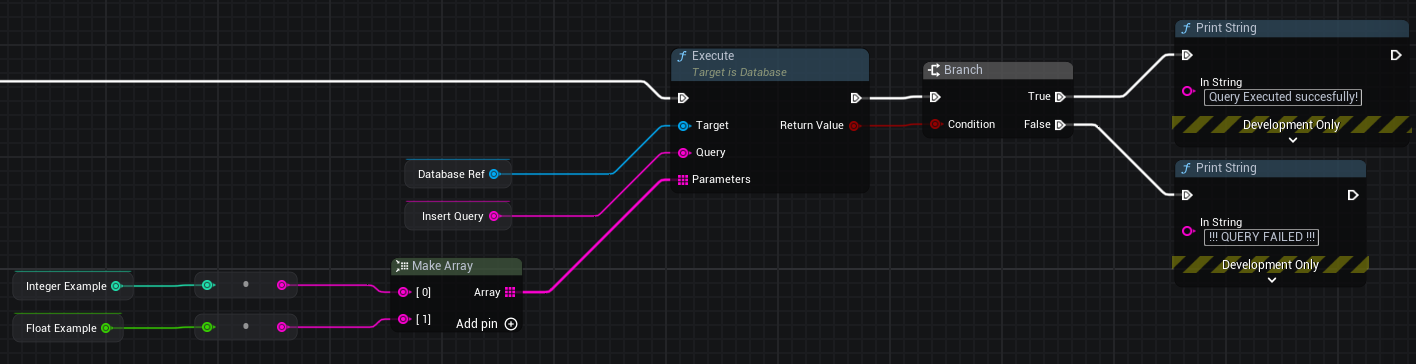1416x364 pixels.
Task: Click In String pin of top Print String
Action: tap(1188, 90)
